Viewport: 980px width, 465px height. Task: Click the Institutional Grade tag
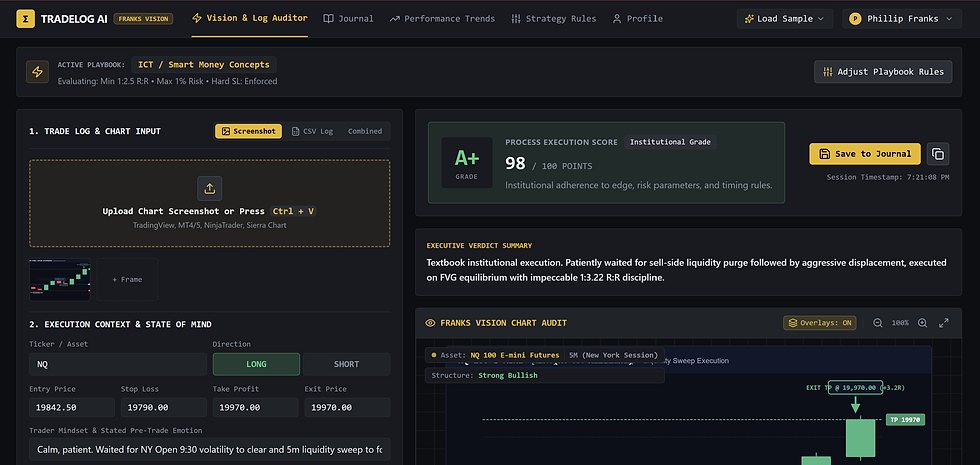click(x=670, y=142)
